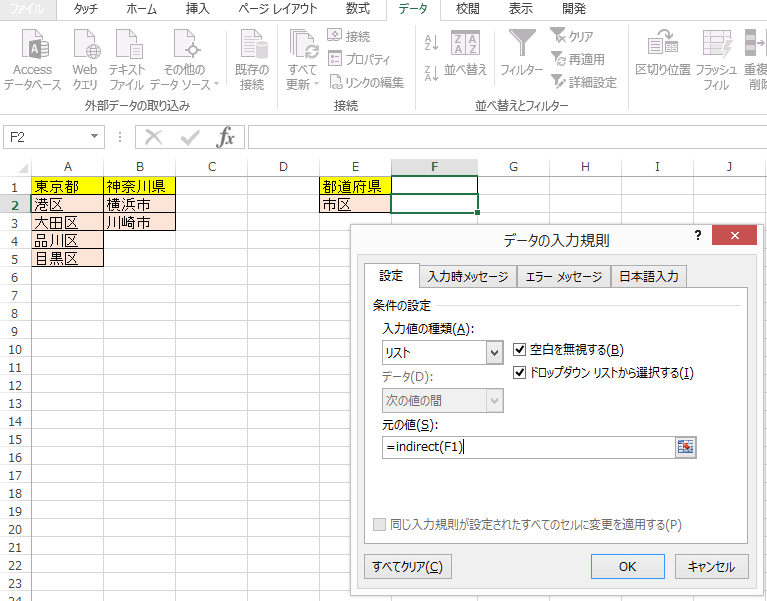This screenshot has width=767, height=601.
Task: Open the 入力値の種類 dropdown list
Action: (x=495, y=353)
